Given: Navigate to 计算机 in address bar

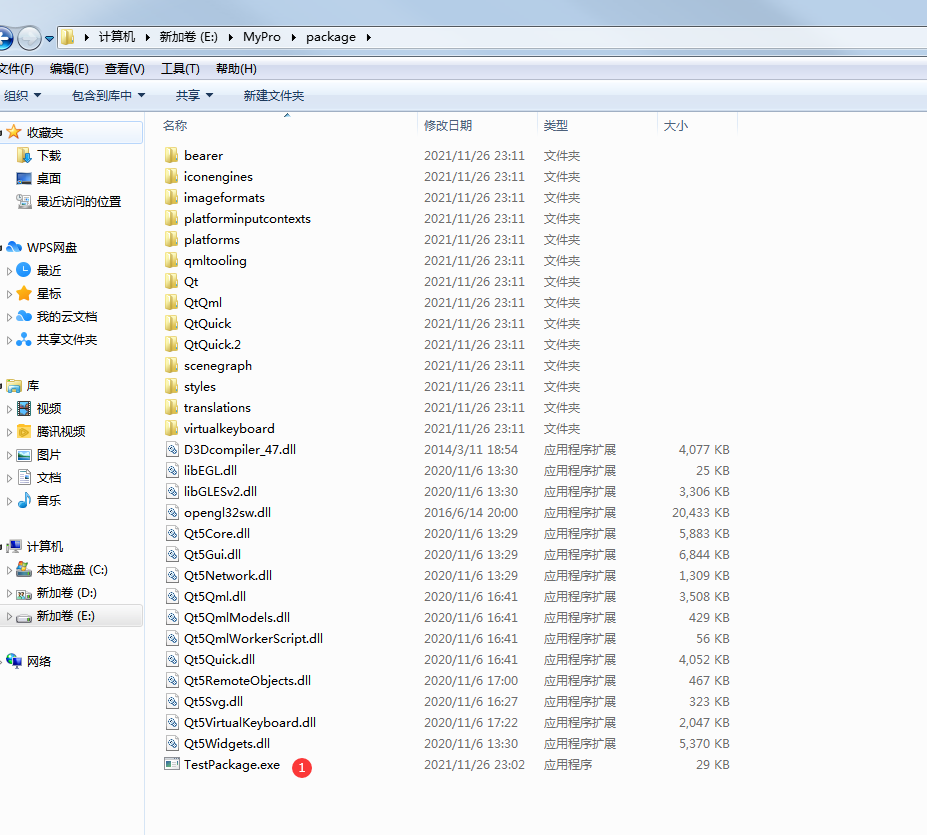Looking at the screenshot, I should 116,37.
